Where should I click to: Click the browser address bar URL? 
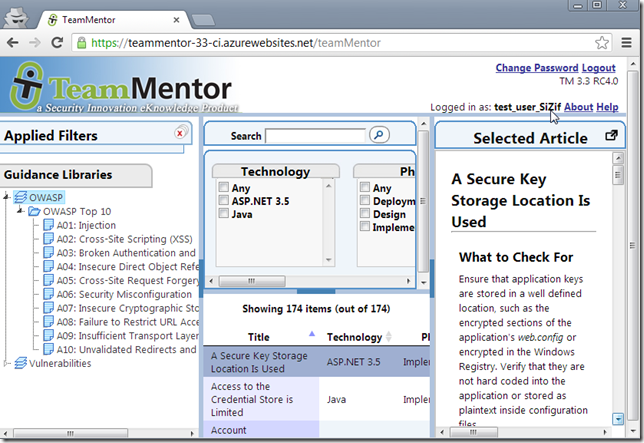(x=236, y=43)
